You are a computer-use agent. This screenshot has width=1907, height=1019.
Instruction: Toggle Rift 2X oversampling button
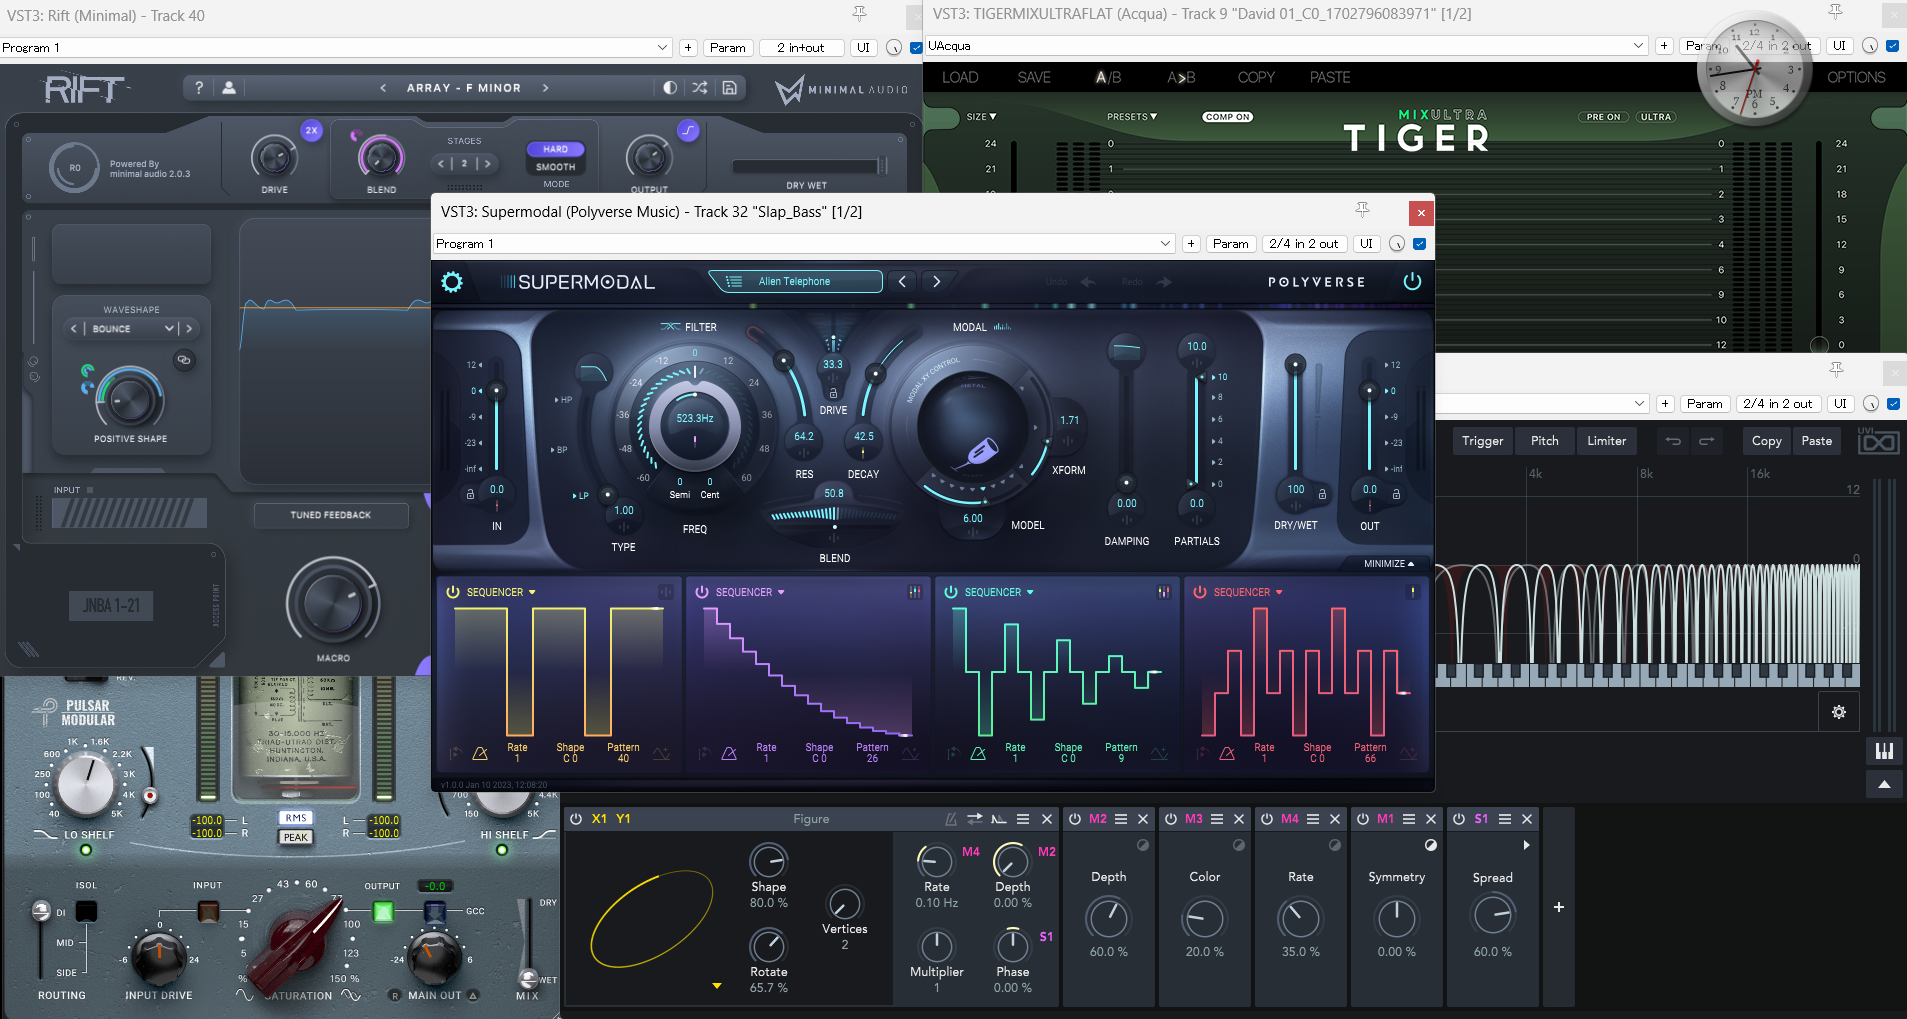312,130
